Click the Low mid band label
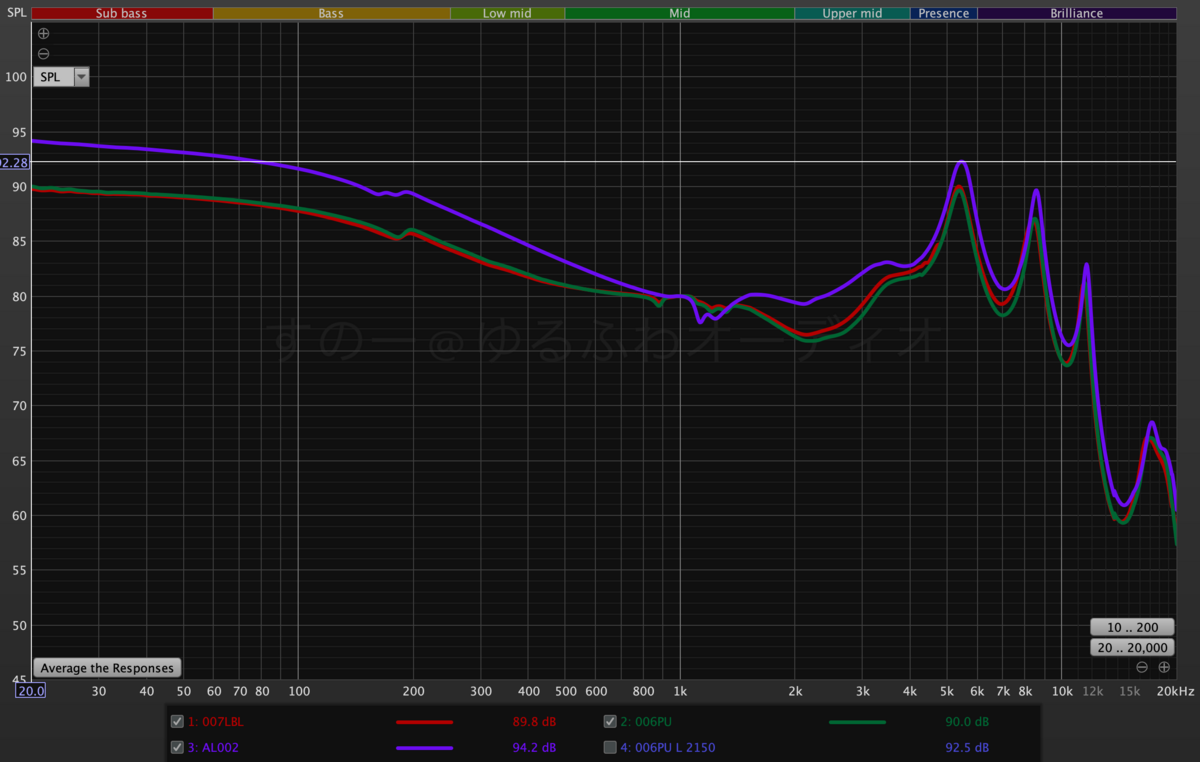 [x=507, y=13]
